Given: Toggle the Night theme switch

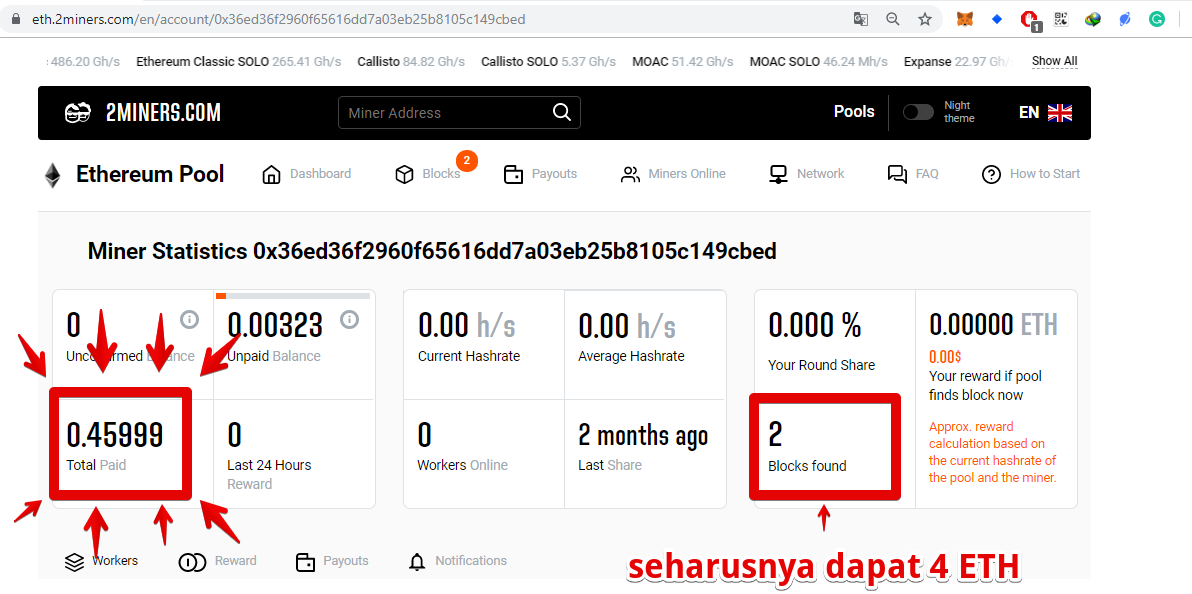Looking at the screenshot, I should tap(918, 113).
